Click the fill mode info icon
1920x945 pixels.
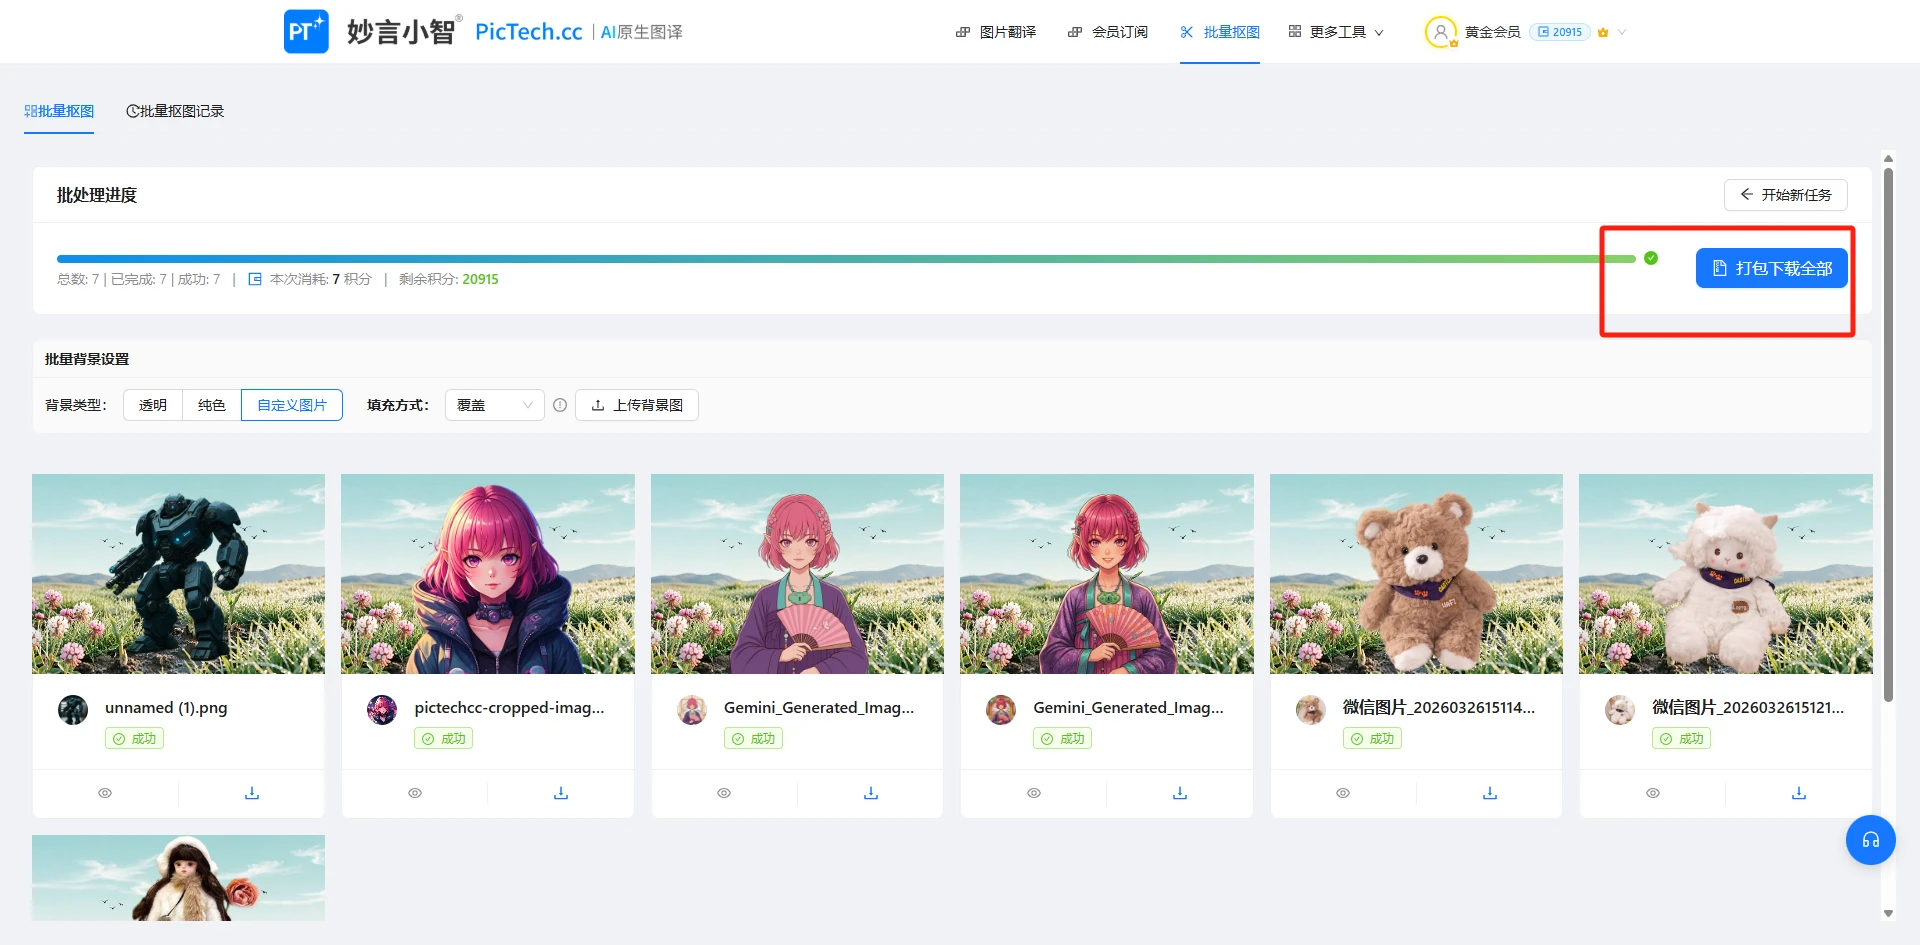tap(560, 405)
